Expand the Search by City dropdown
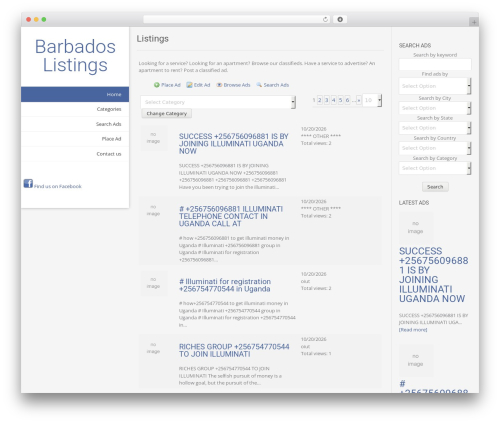 (435, 108)
